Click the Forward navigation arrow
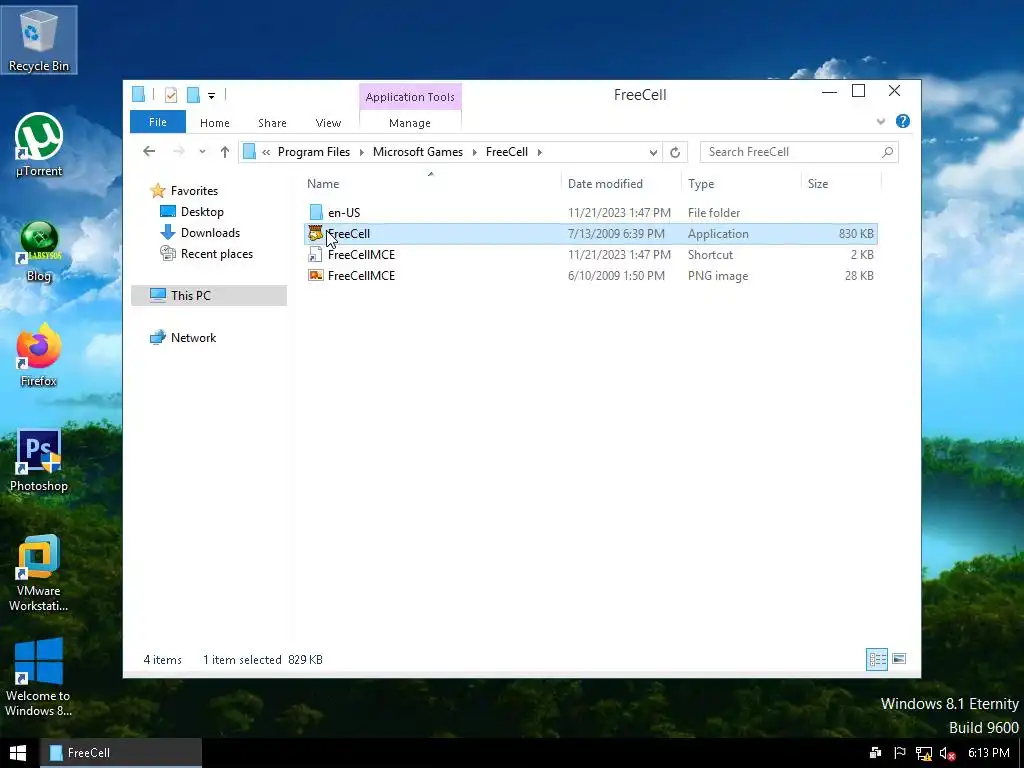The image size is (1024, 768). (178, 152)
